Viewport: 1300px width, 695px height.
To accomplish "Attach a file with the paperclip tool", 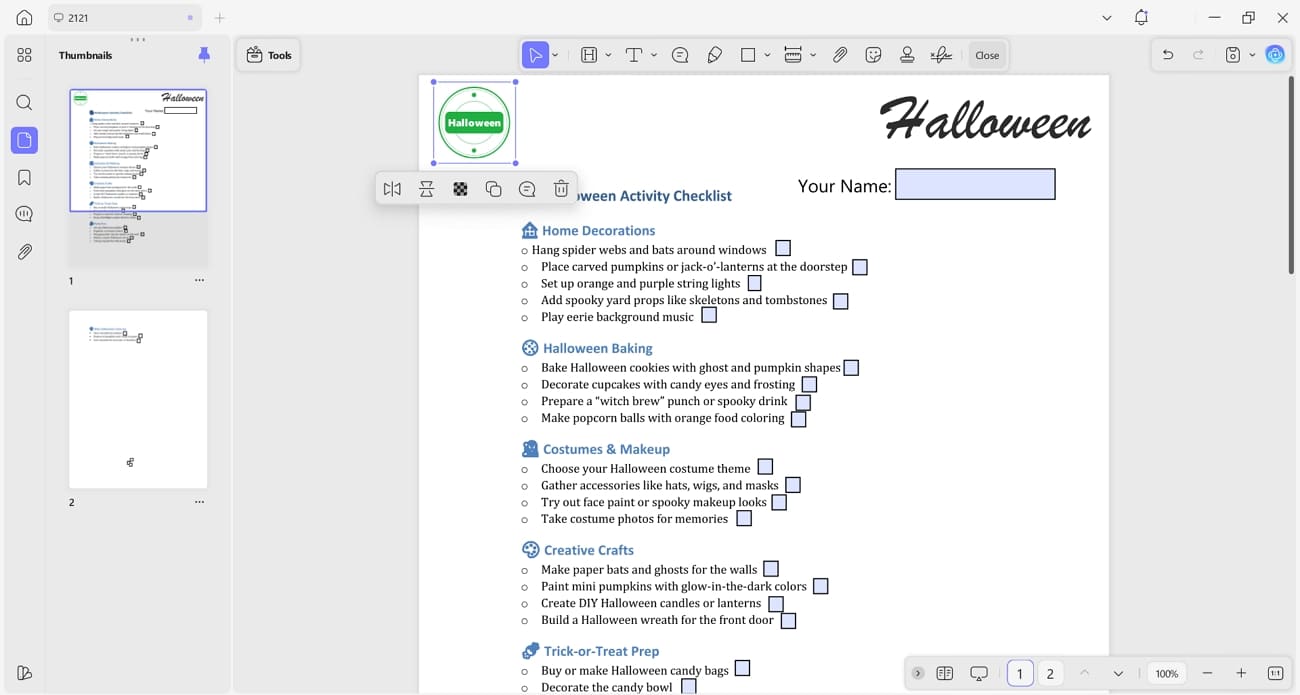I will tap(840, 55).
